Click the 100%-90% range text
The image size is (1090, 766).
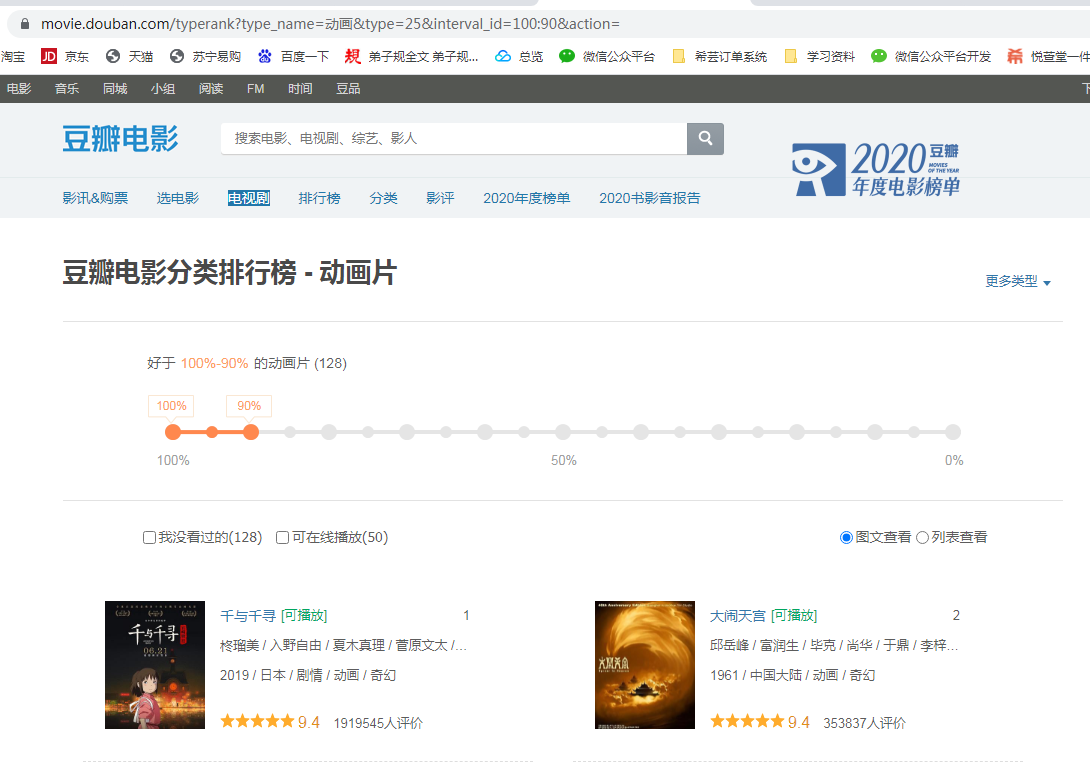pos(214,364)
